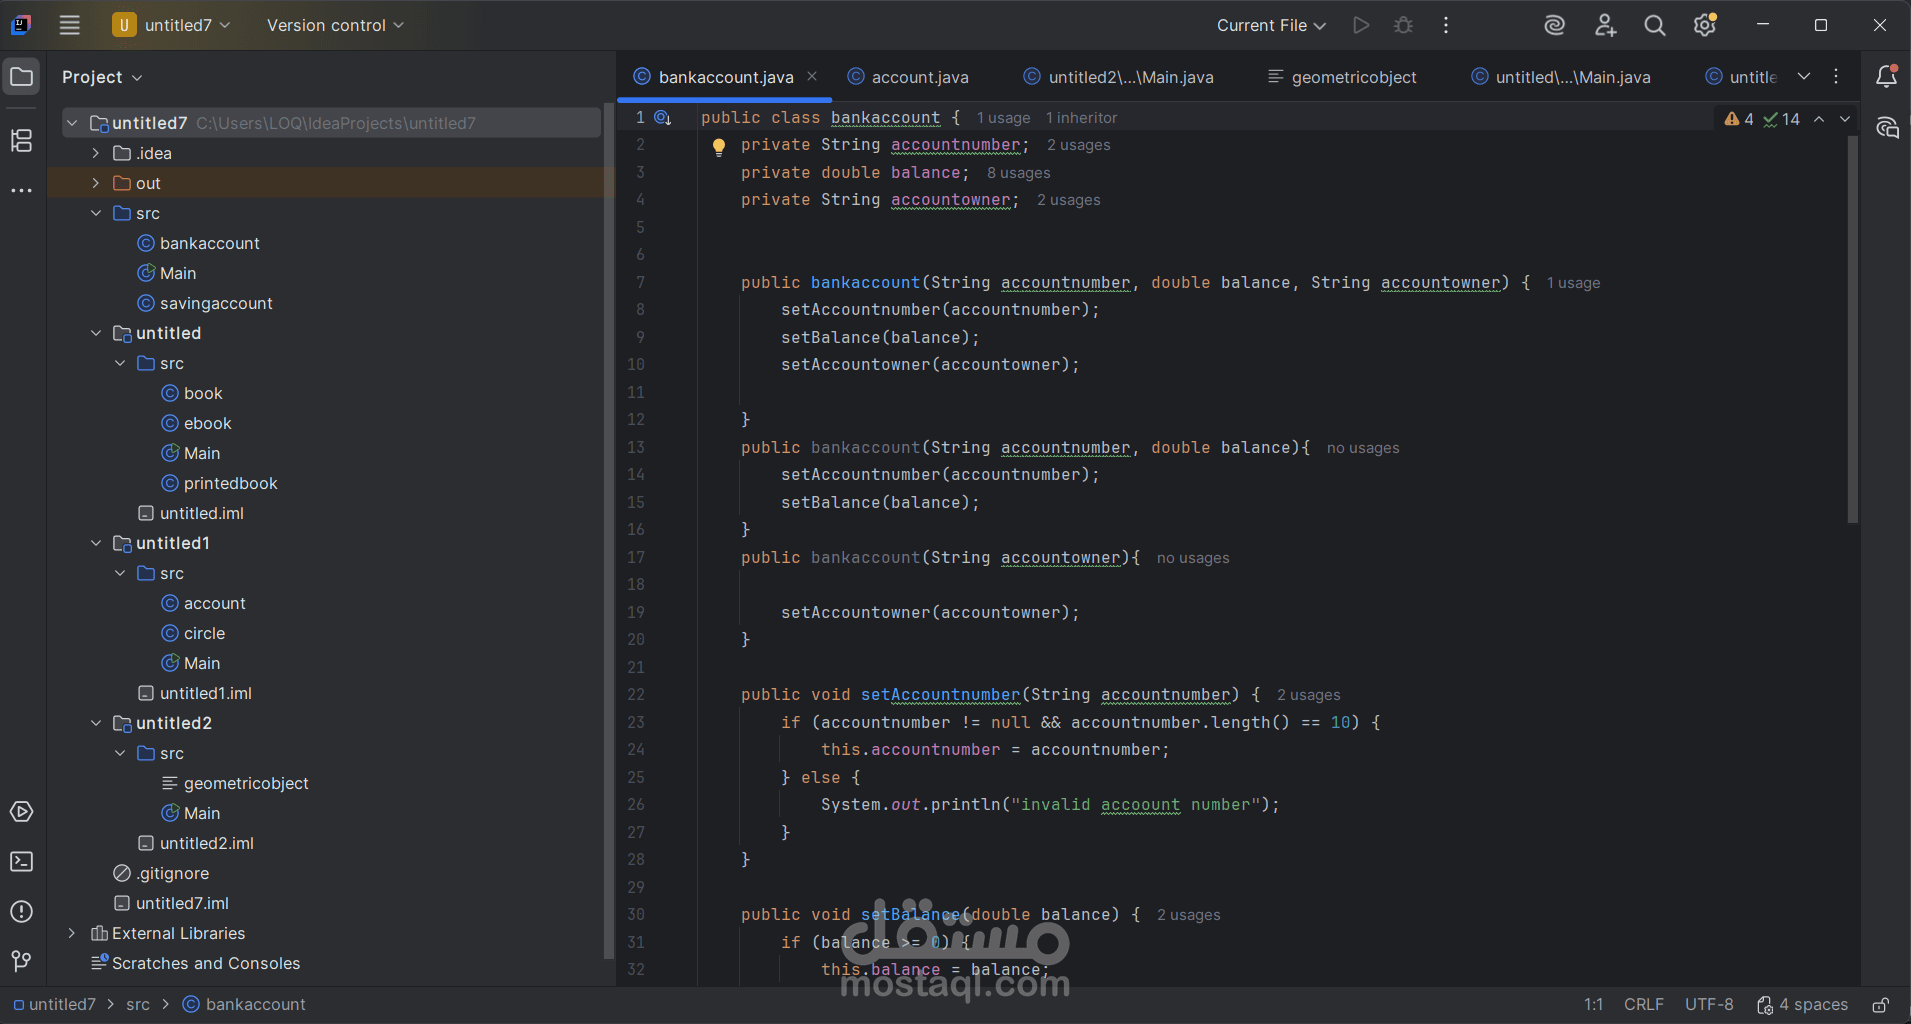The image size is (1911, 1024).
Task: Collapse the untitled2 module
Action: 96,723
